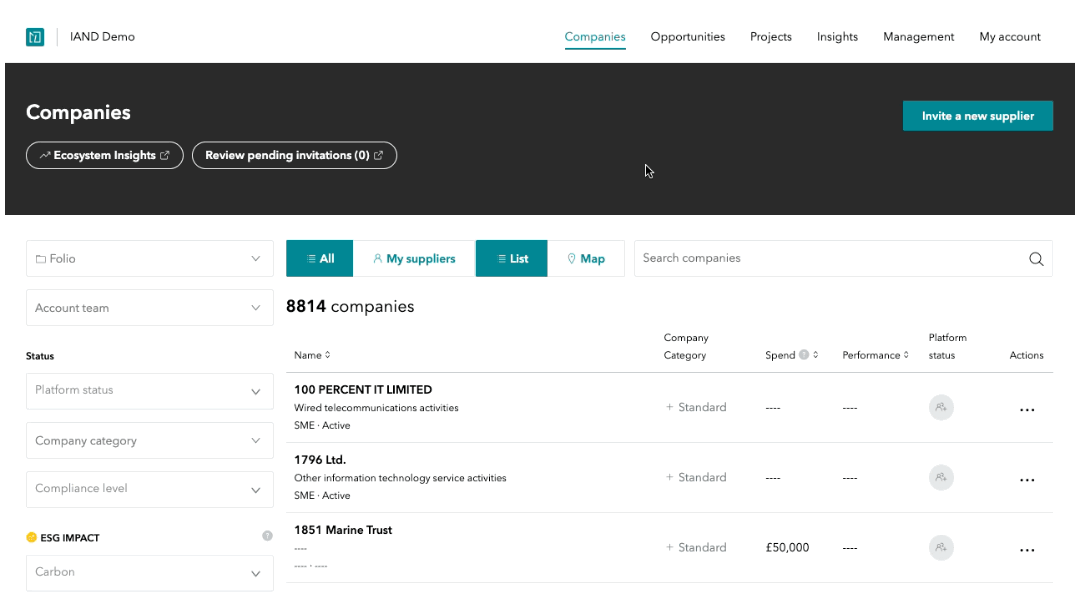1080x608 pixels.
Task: Expand the Compliance level filter
Action: pyautogui.click(x=149, y=489)
